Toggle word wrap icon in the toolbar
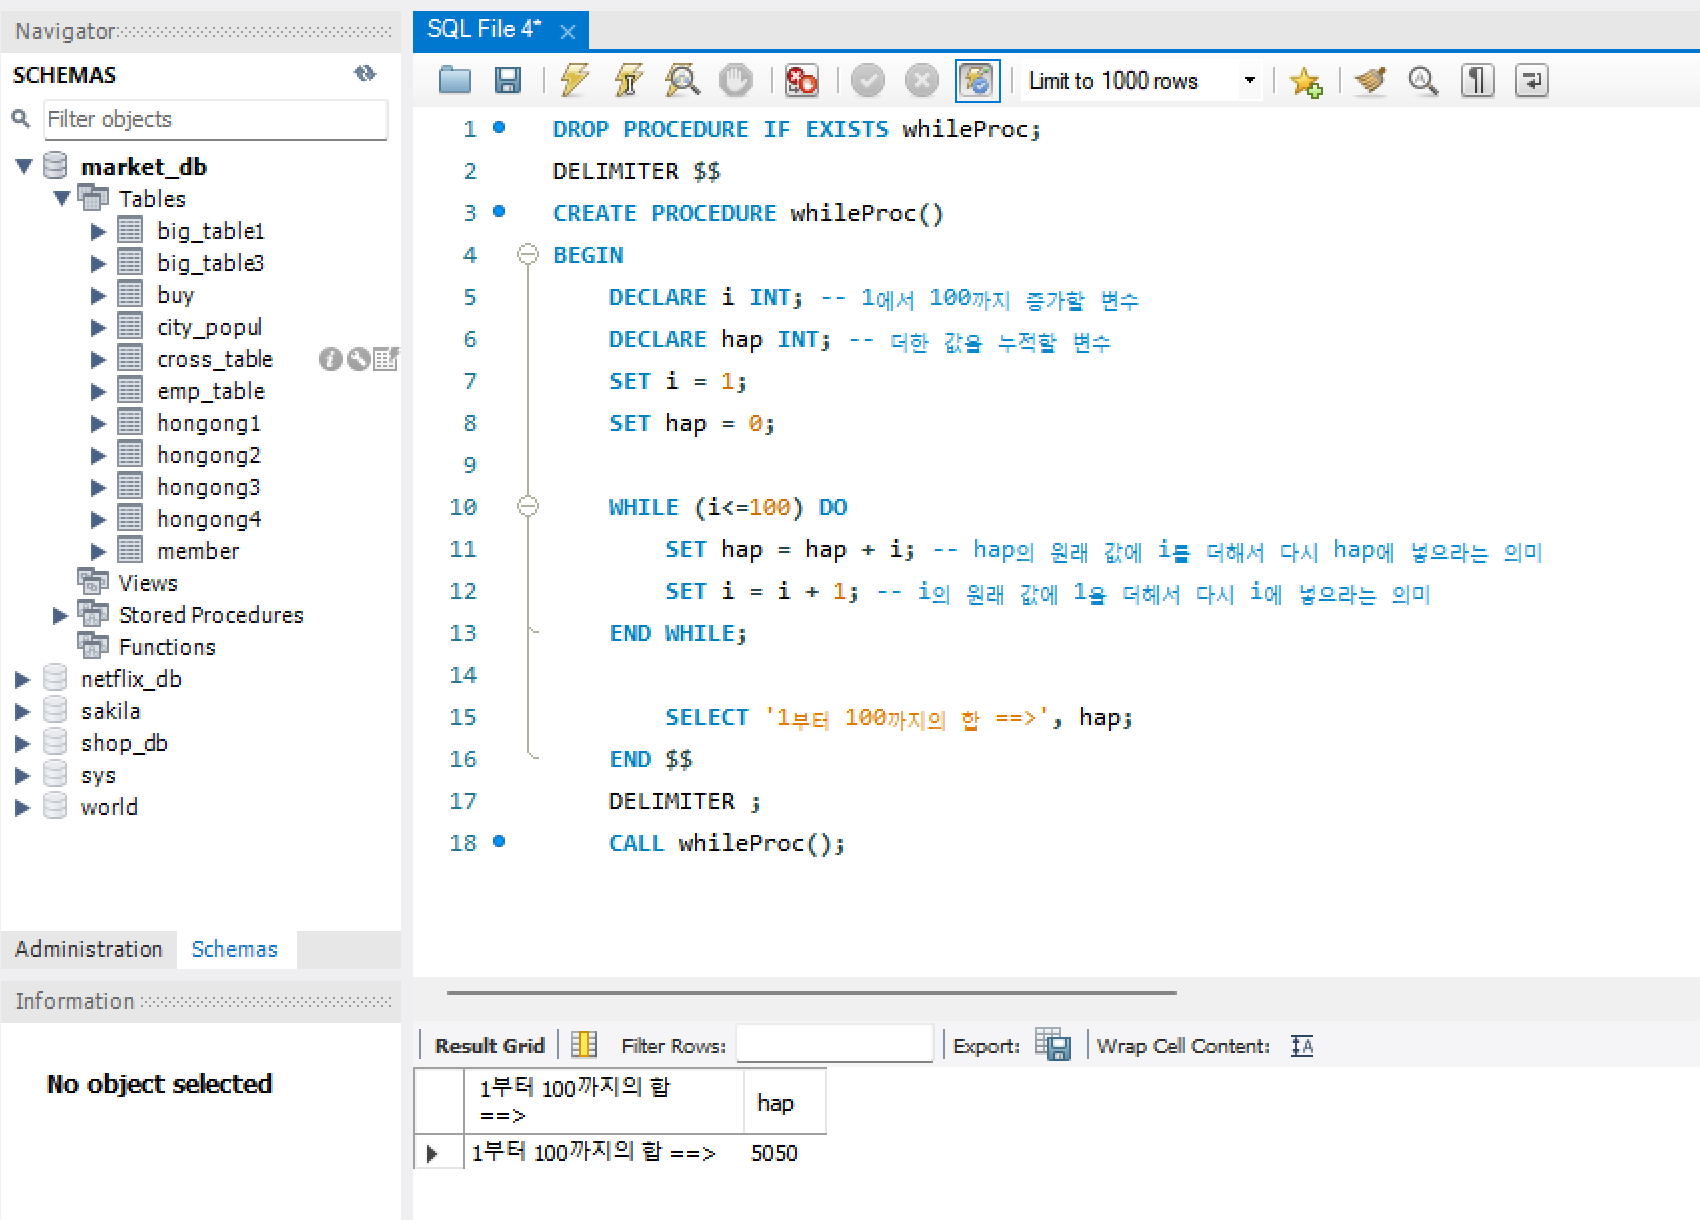The height and width of the screenshot is (1220, 1700). tap(1531, 80)
